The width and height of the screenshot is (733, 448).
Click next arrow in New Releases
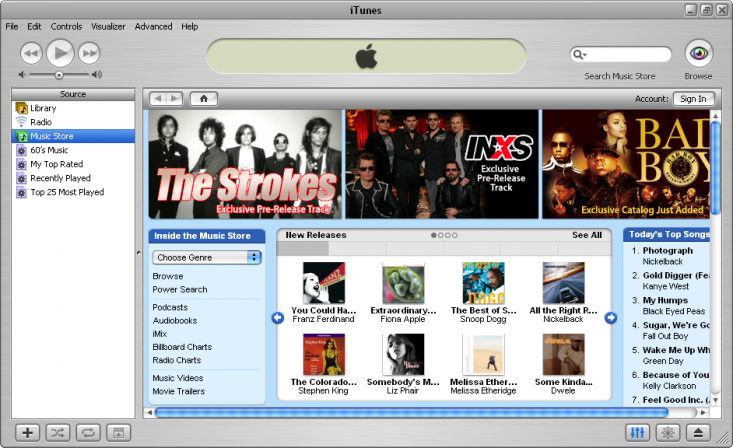(610, 318)
